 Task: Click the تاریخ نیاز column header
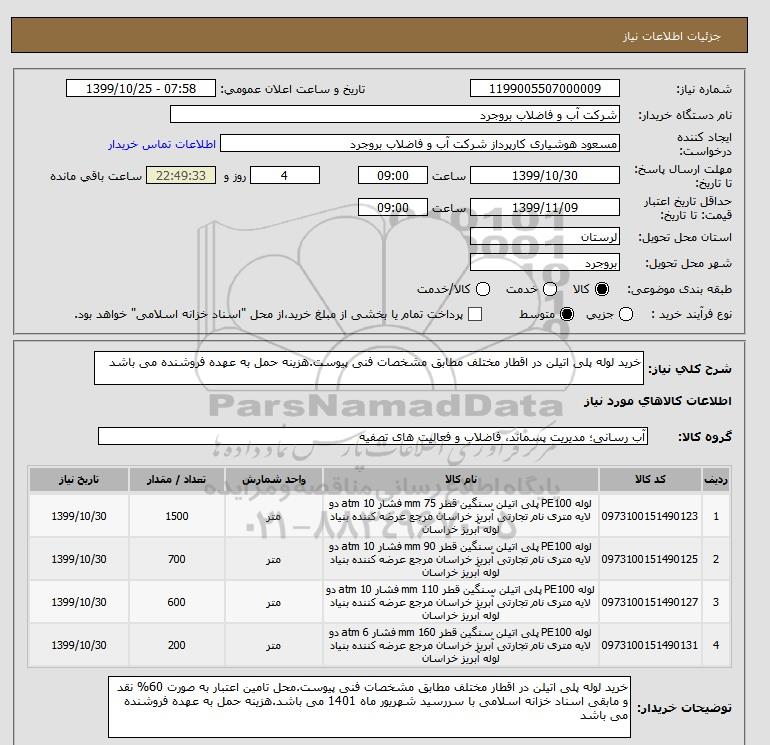79,479
